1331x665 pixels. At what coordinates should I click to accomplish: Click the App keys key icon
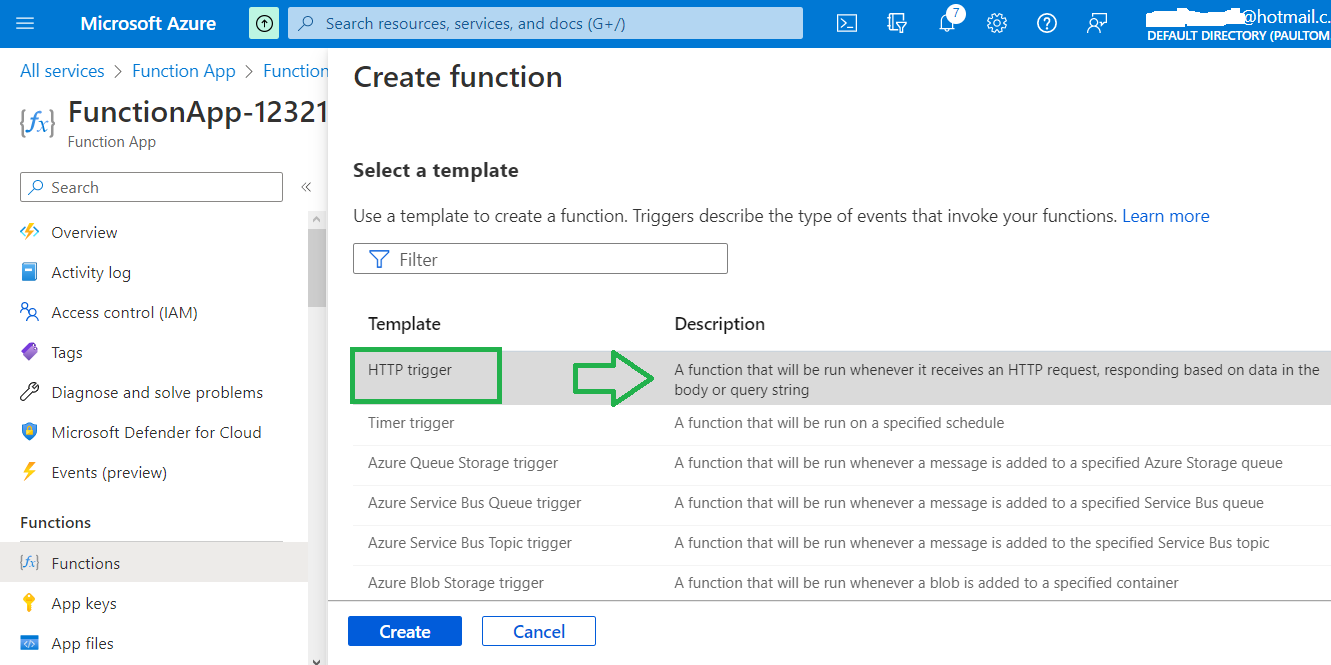click(30, 603)
